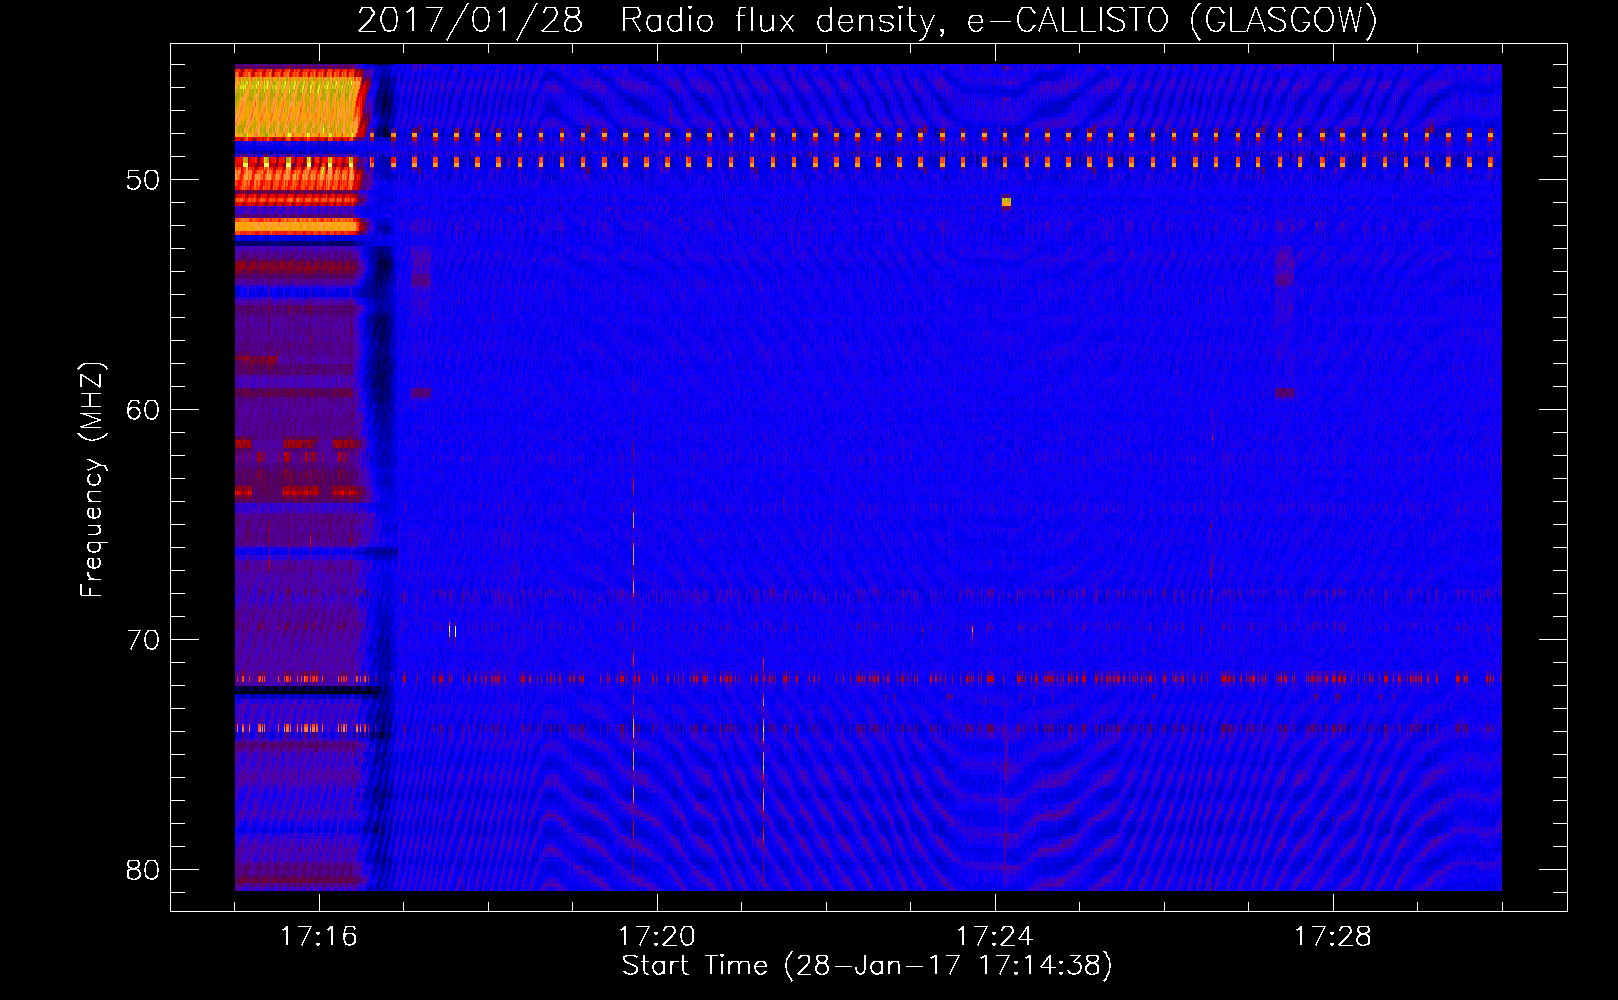Click the 17:24 time tick label
The width and height of the screenshot is (1618, 1000).
point(994,937)
